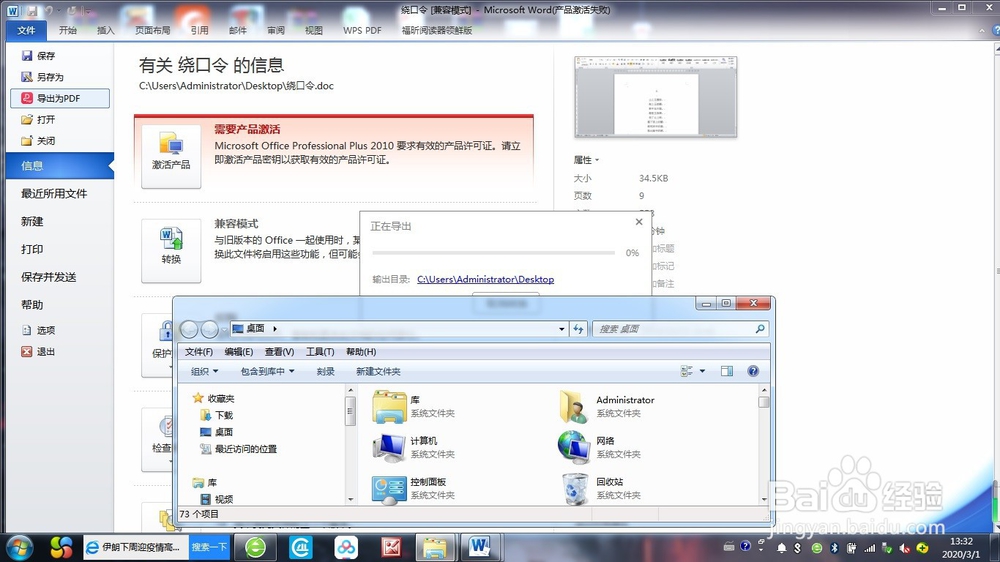1000x562 pixels.
Task: Click the Explorer search magnifier icon
Action: [760, 329]
